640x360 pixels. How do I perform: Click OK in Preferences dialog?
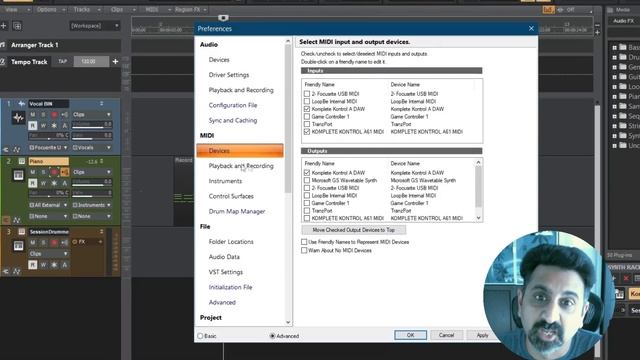click(410, 335)
